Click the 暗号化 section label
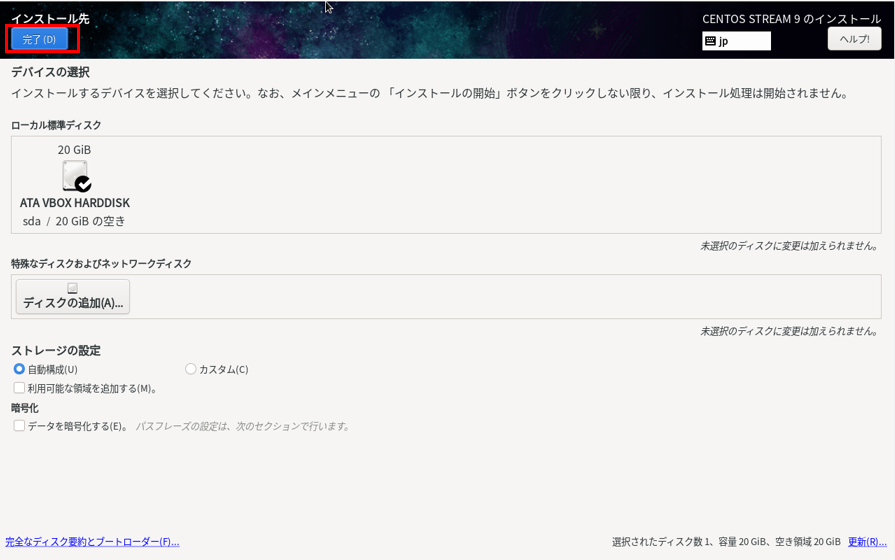 (25, 408)
